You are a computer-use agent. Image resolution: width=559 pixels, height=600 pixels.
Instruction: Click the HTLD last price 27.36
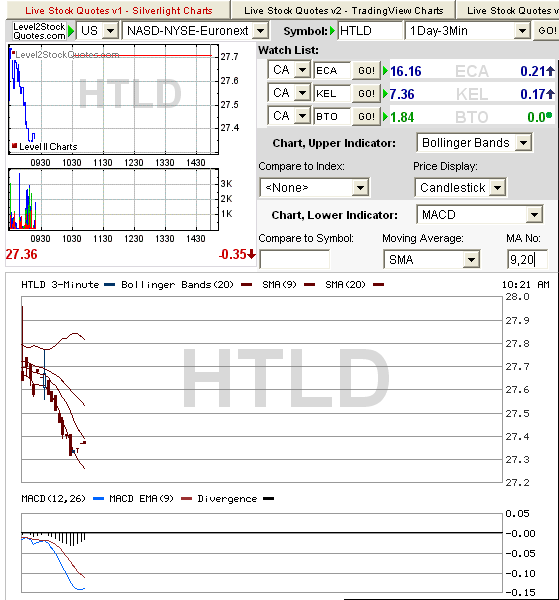21,254
